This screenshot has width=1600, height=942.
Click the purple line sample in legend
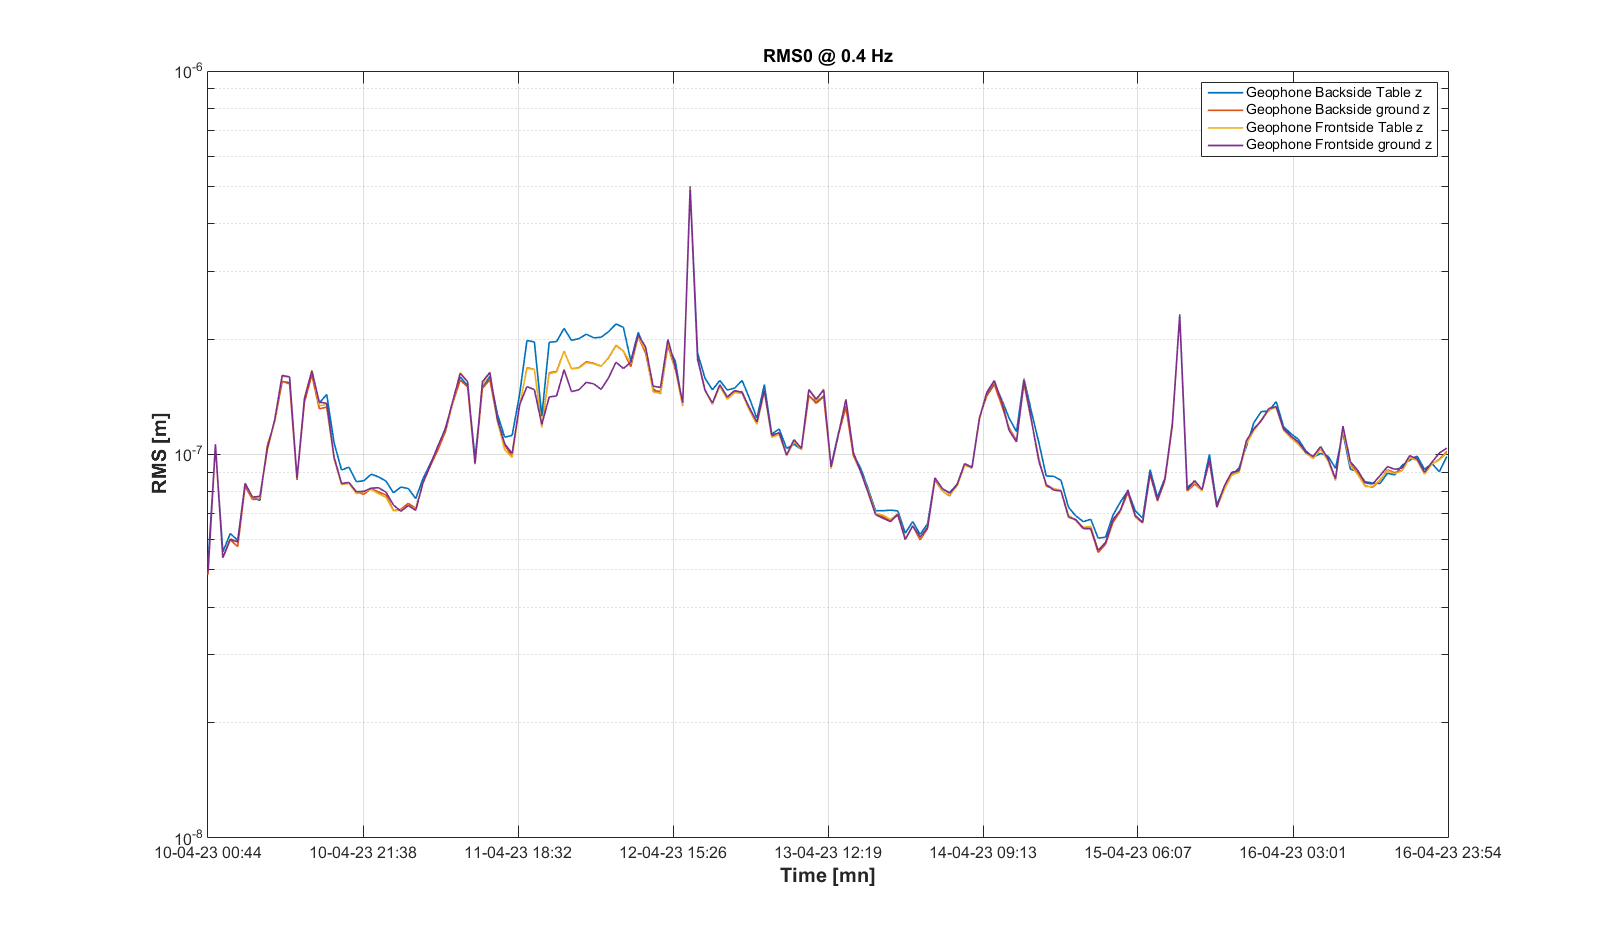tap(1224, 144)
